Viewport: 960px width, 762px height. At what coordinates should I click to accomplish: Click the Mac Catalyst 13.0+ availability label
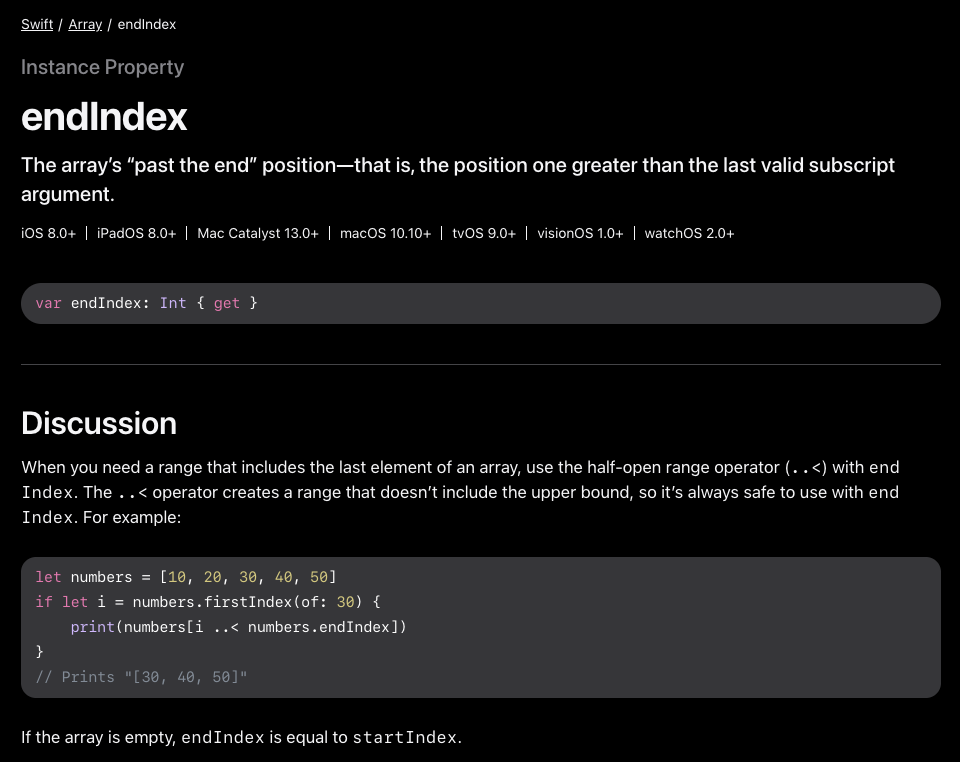tap(258, 233)
